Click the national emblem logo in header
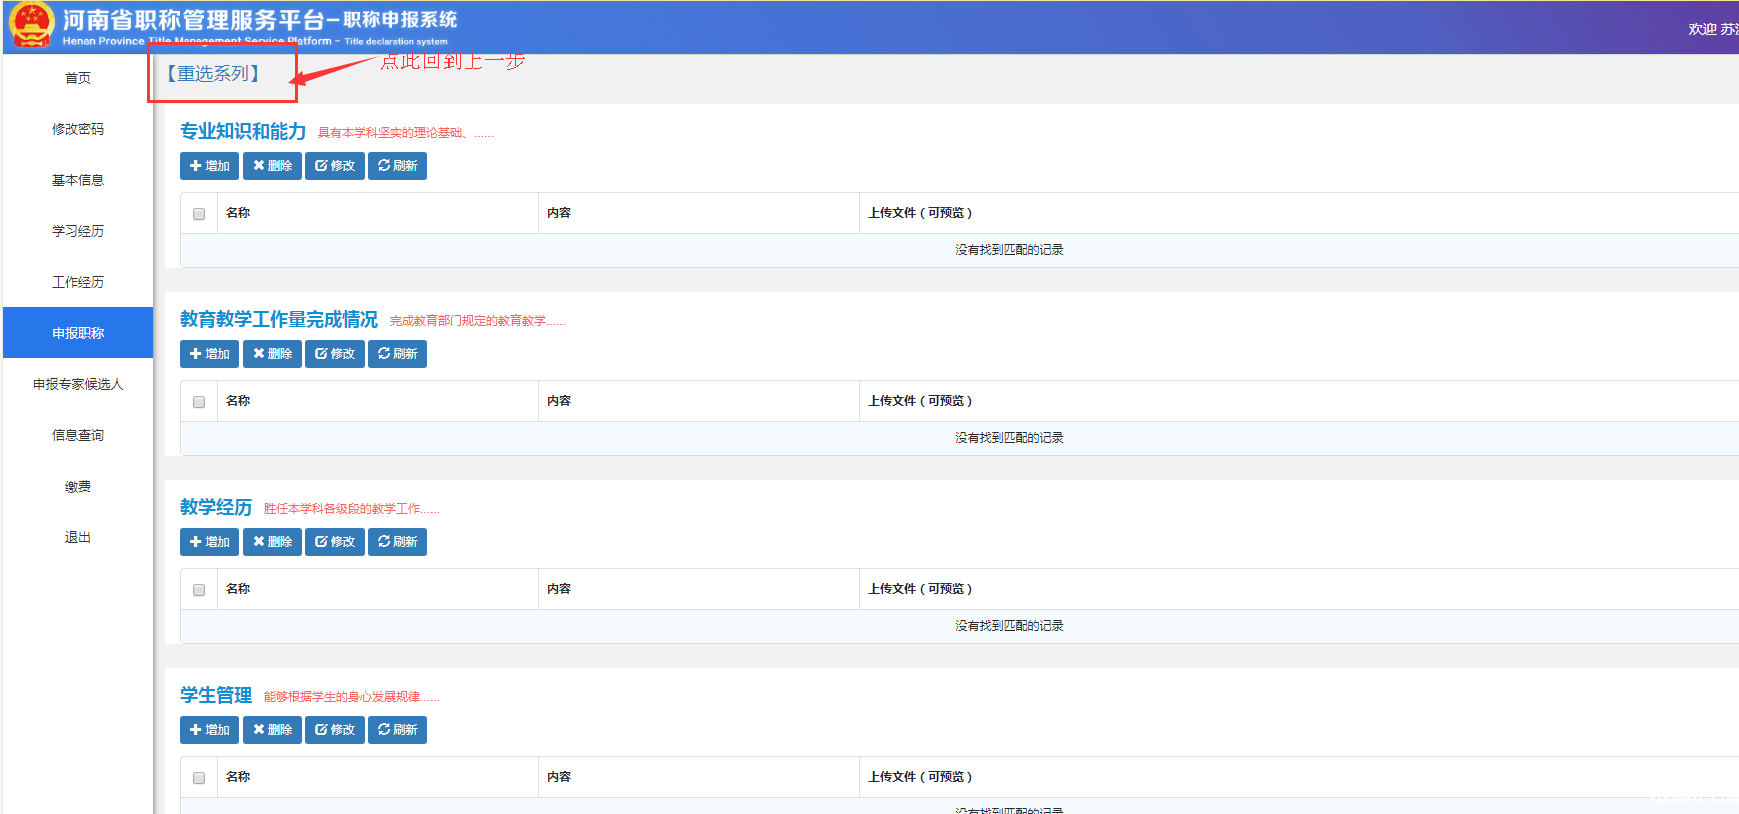 point(31,25)
